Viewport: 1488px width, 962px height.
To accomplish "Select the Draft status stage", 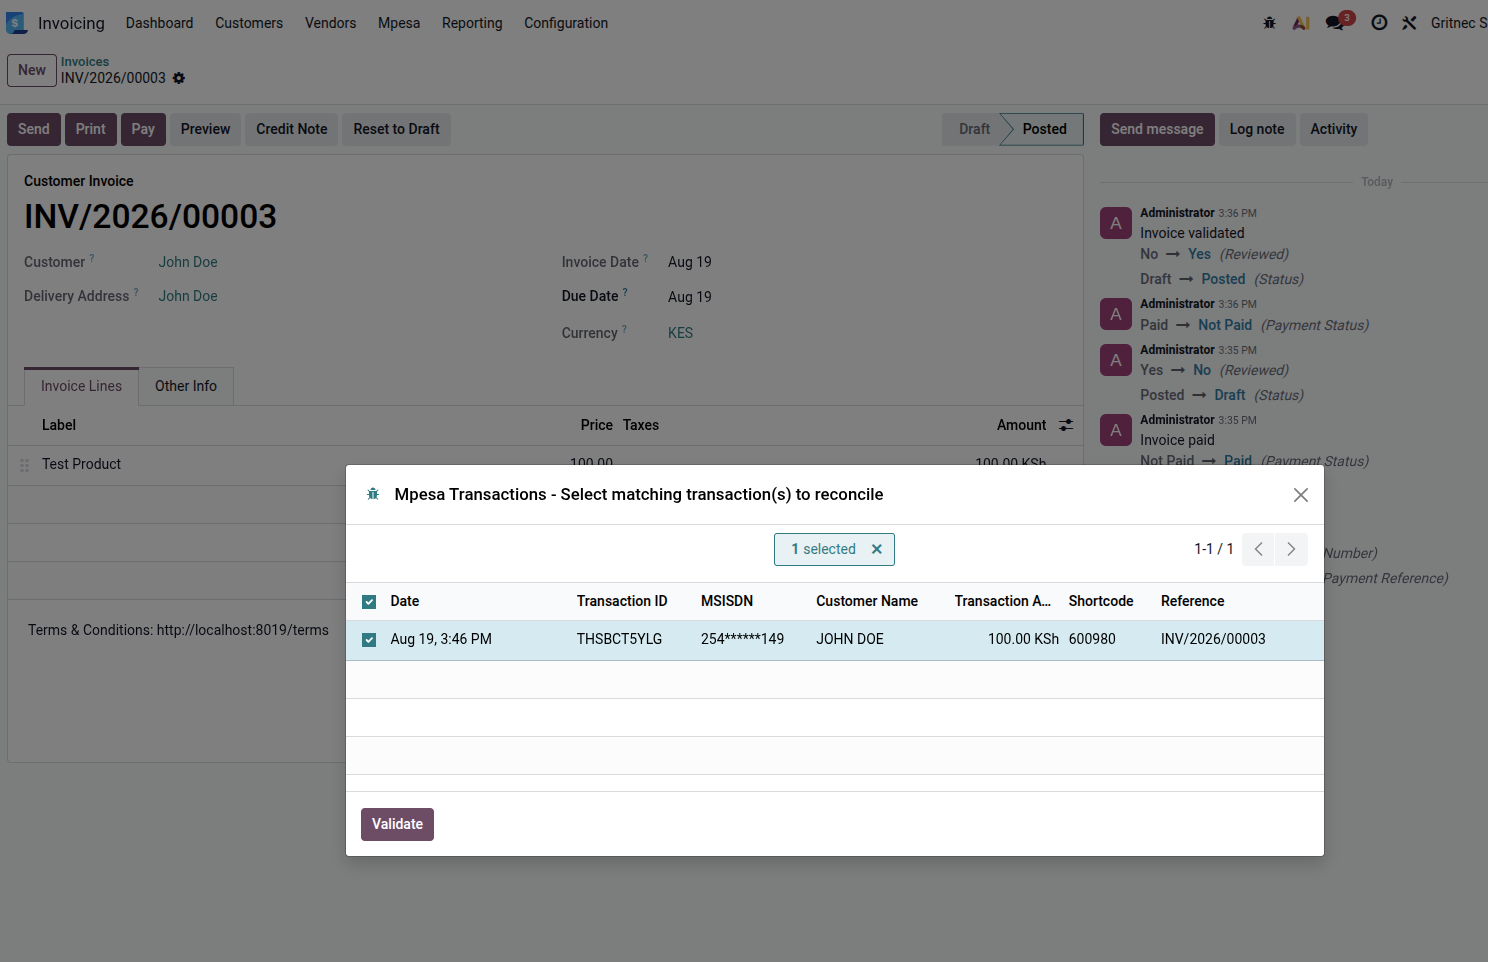I will click(x=974, y=129).
